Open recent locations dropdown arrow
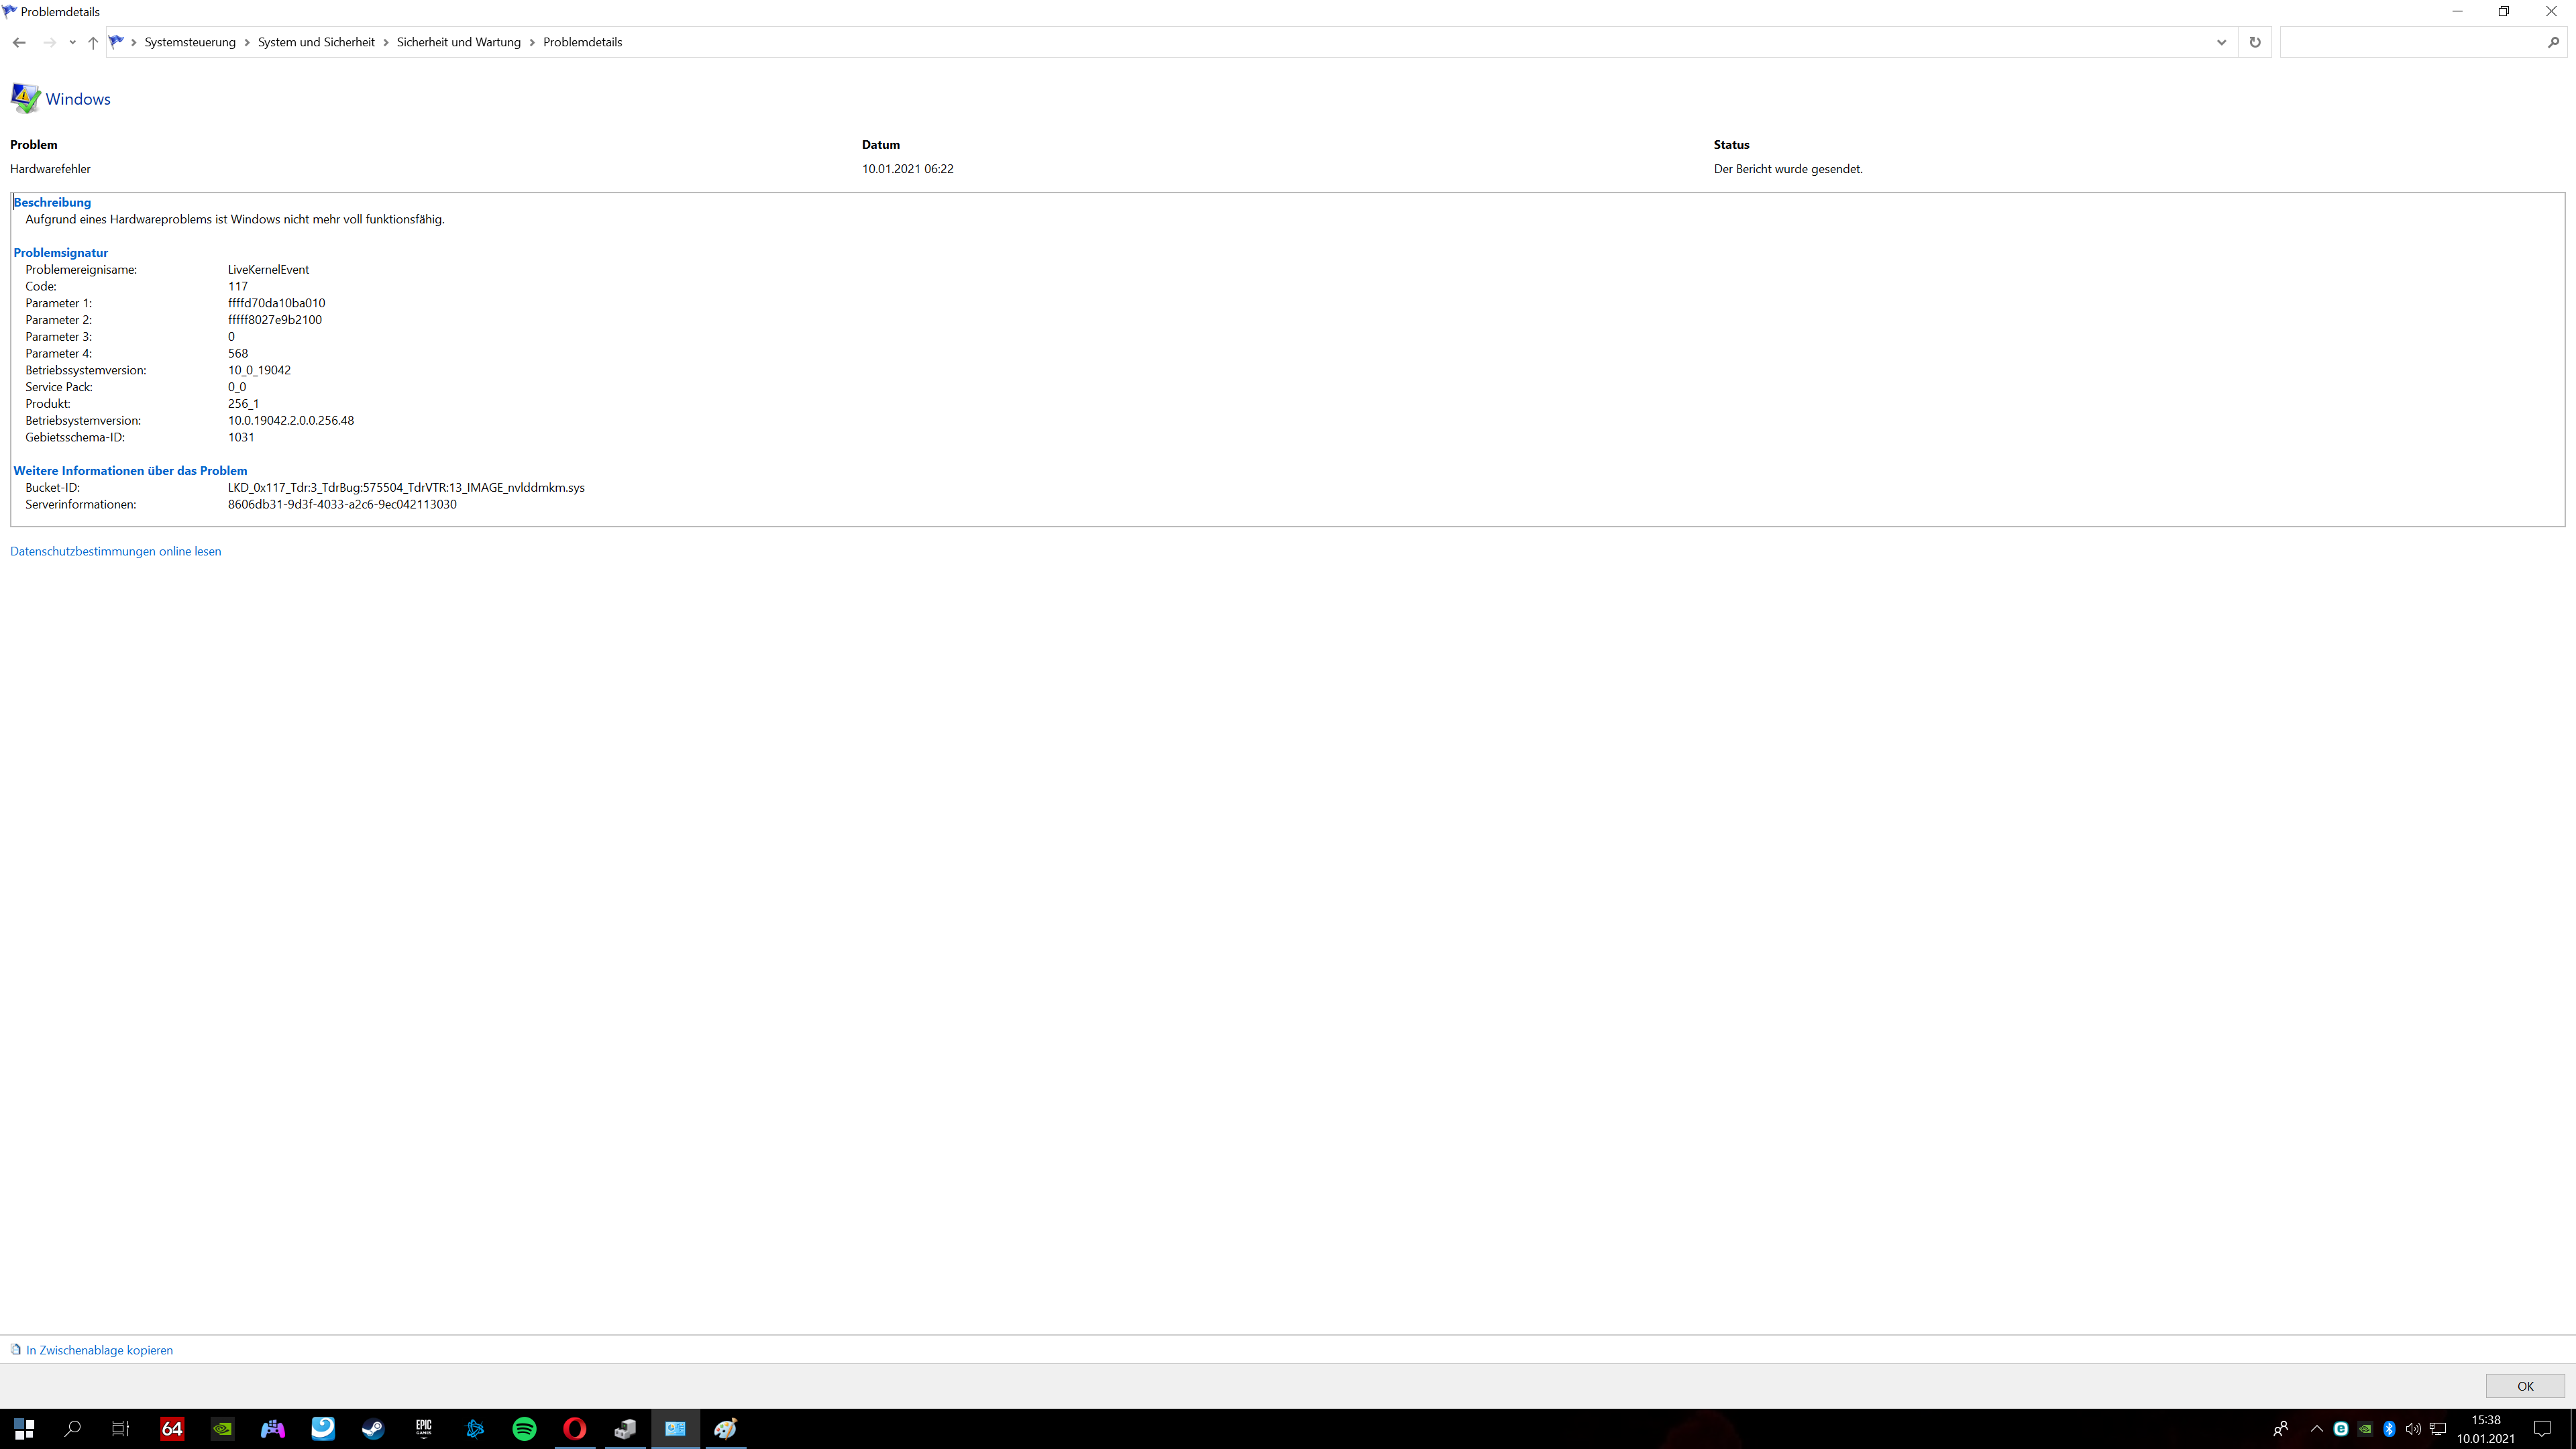 coord(72,42)
